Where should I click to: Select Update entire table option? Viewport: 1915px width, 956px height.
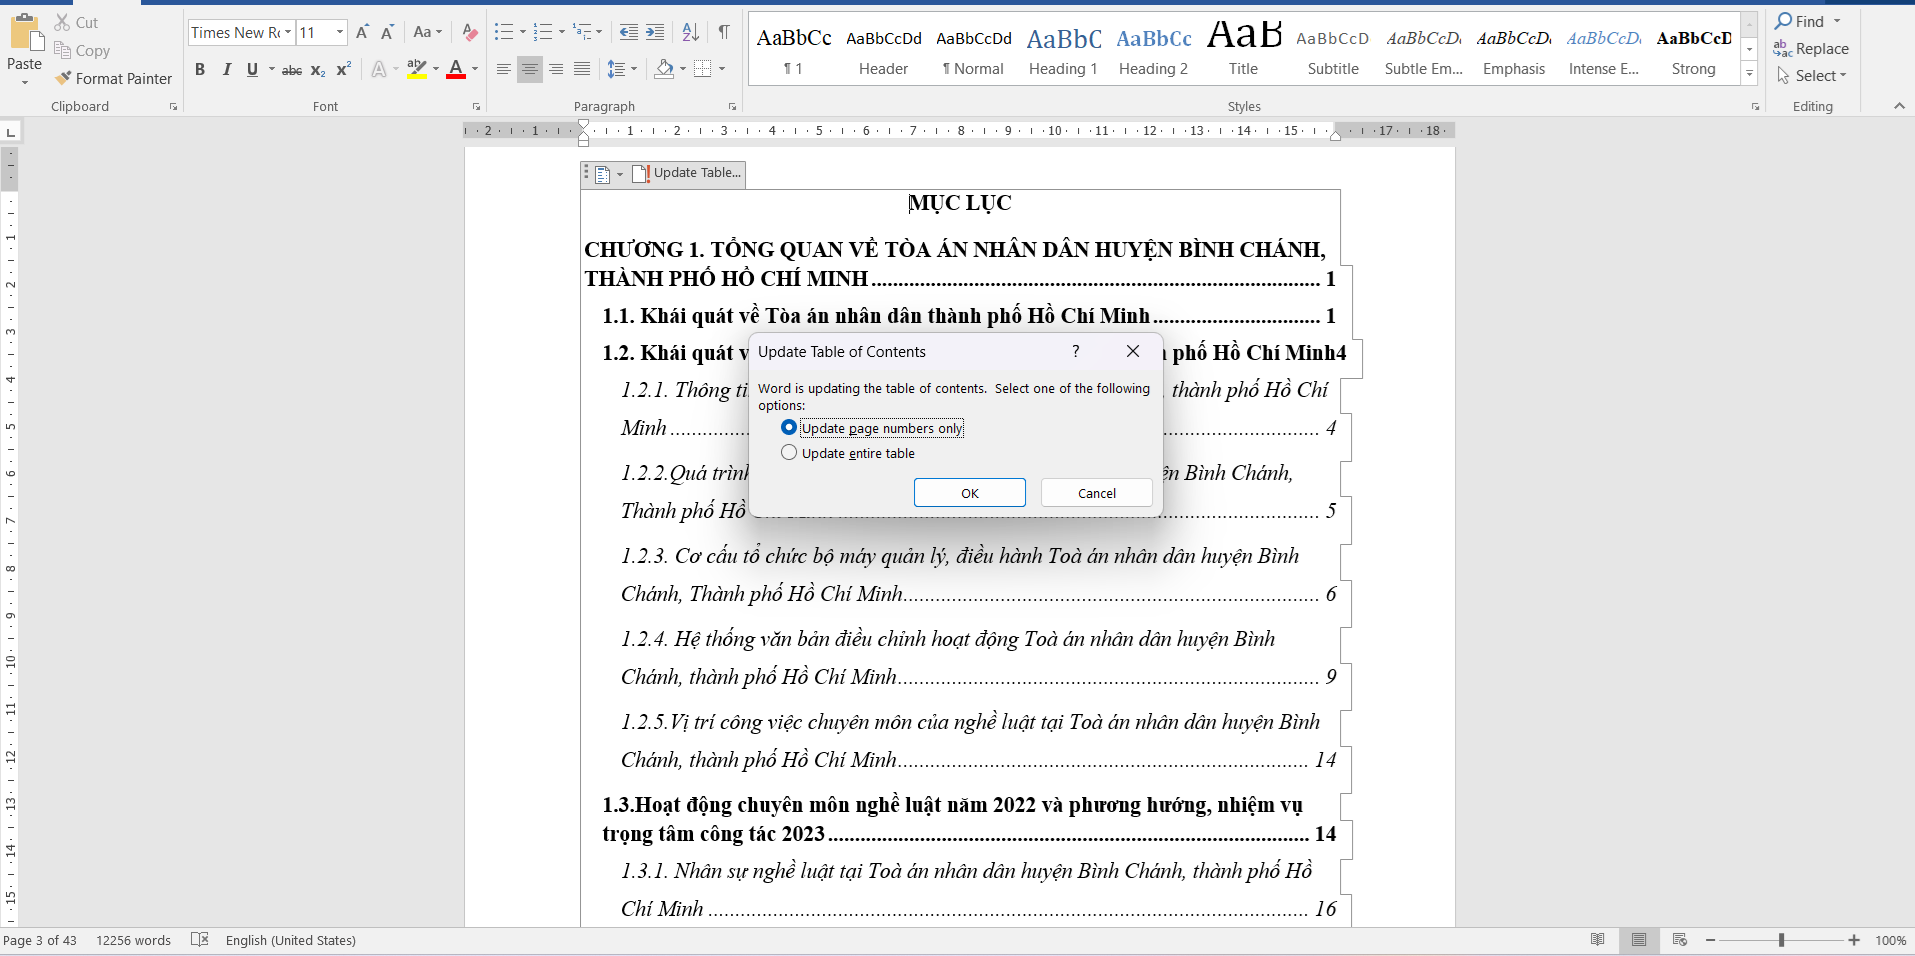coord(848,453)
